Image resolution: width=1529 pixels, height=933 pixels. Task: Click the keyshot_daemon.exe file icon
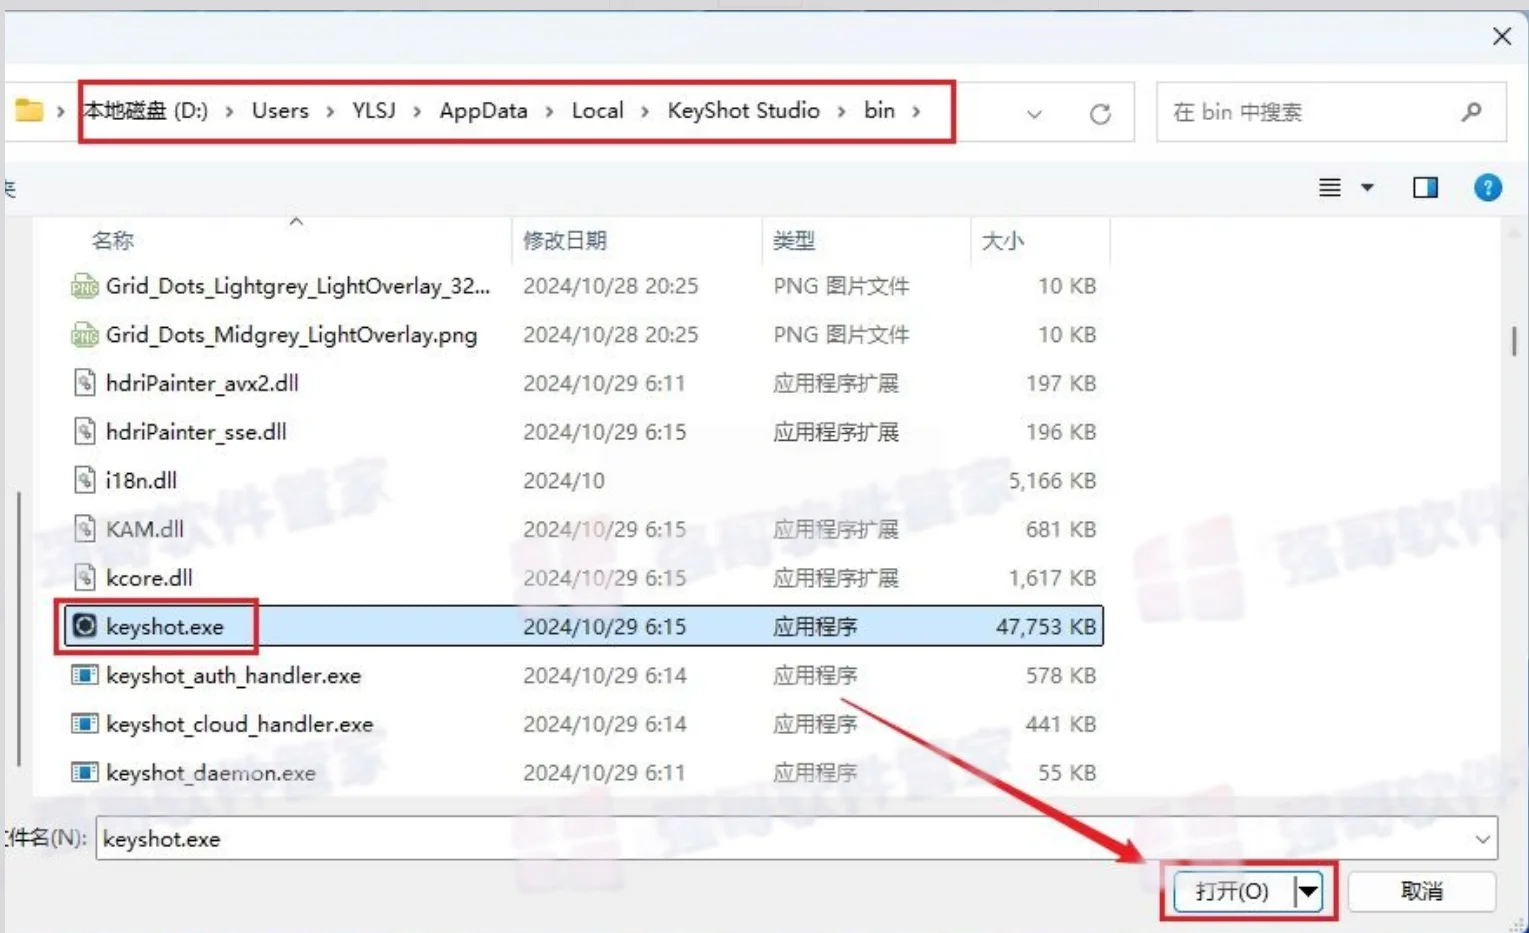coord(85,772)
